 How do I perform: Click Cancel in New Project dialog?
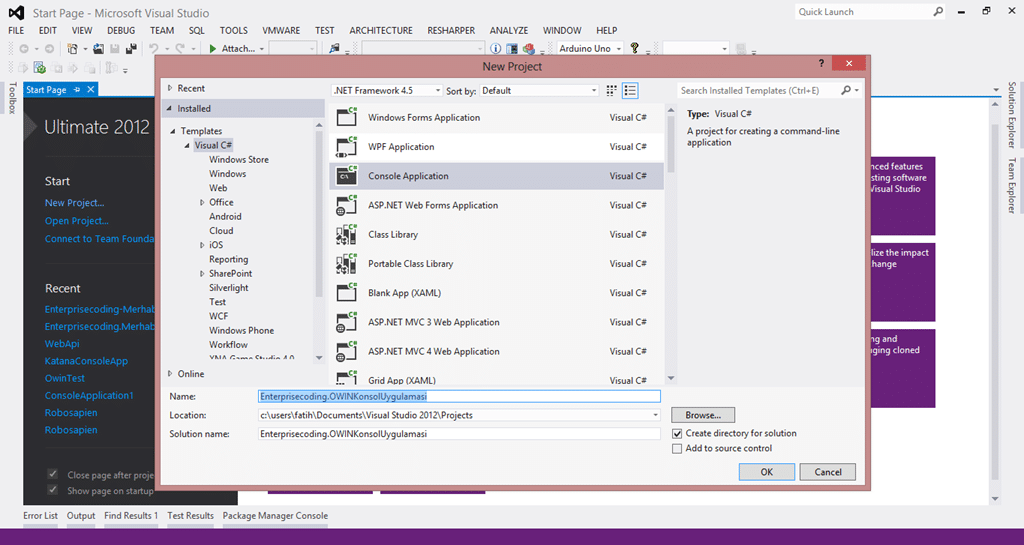pyautogui.click(x=827, y=472)
